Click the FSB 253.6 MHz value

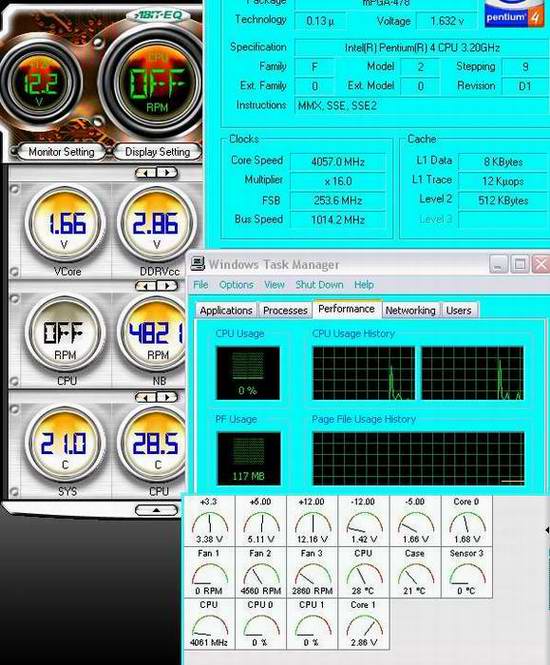(338, 200)
